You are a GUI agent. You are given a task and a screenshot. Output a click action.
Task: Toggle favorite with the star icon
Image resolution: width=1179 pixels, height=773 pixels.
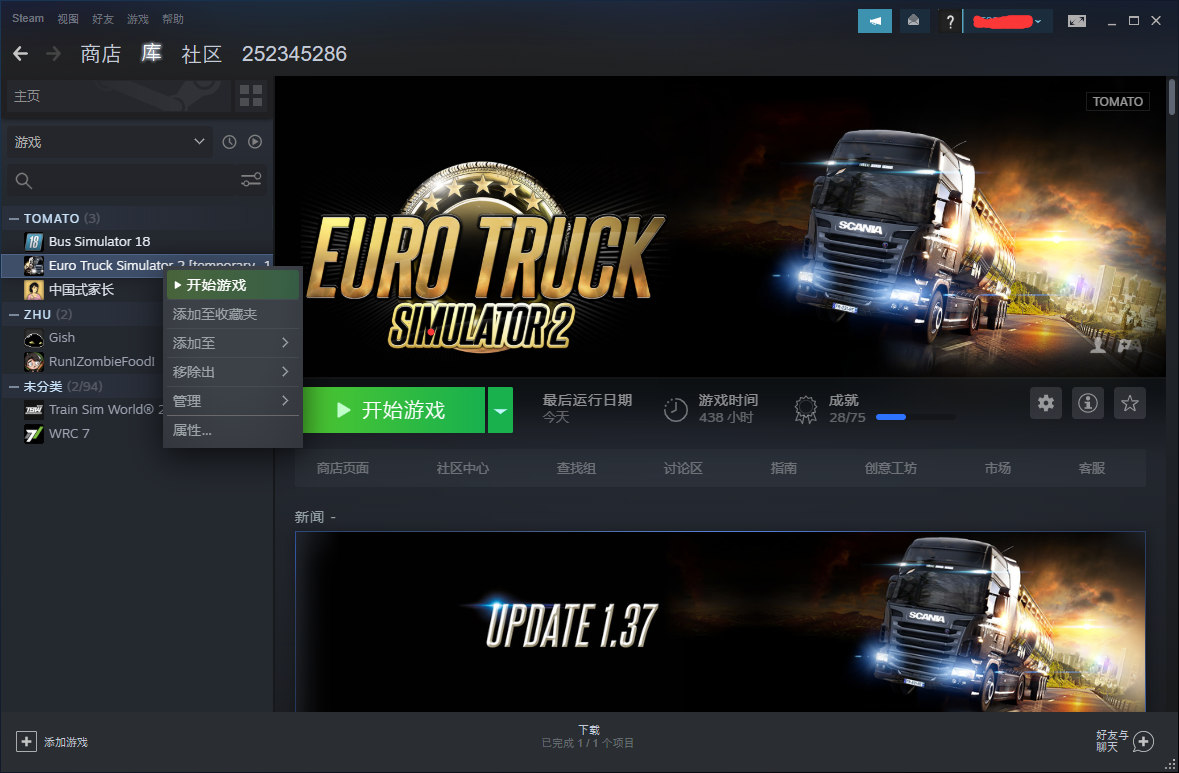[x=1130, y=403]
